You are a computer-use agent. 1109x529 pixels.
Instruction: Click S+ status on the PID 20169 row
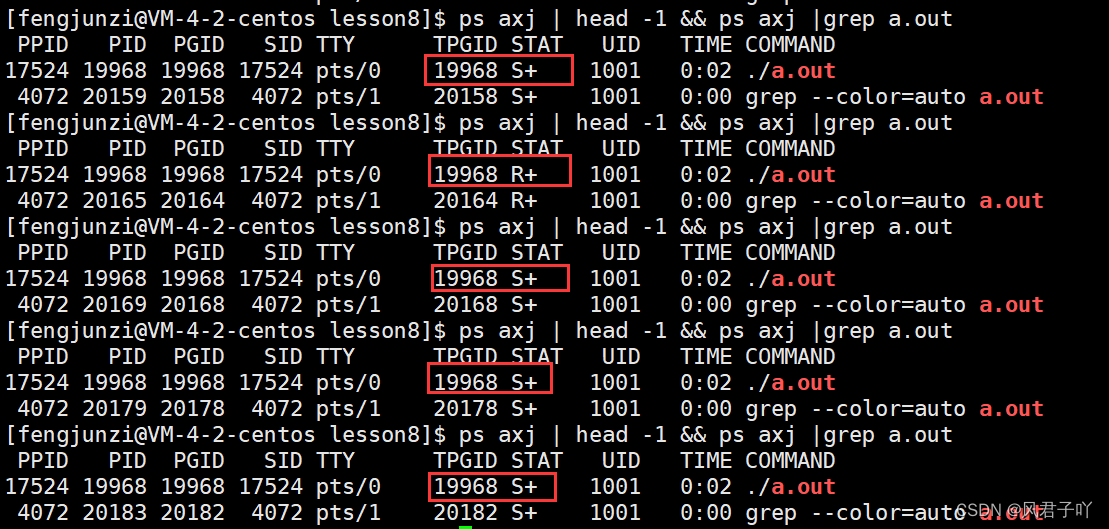tap(524, 305)
